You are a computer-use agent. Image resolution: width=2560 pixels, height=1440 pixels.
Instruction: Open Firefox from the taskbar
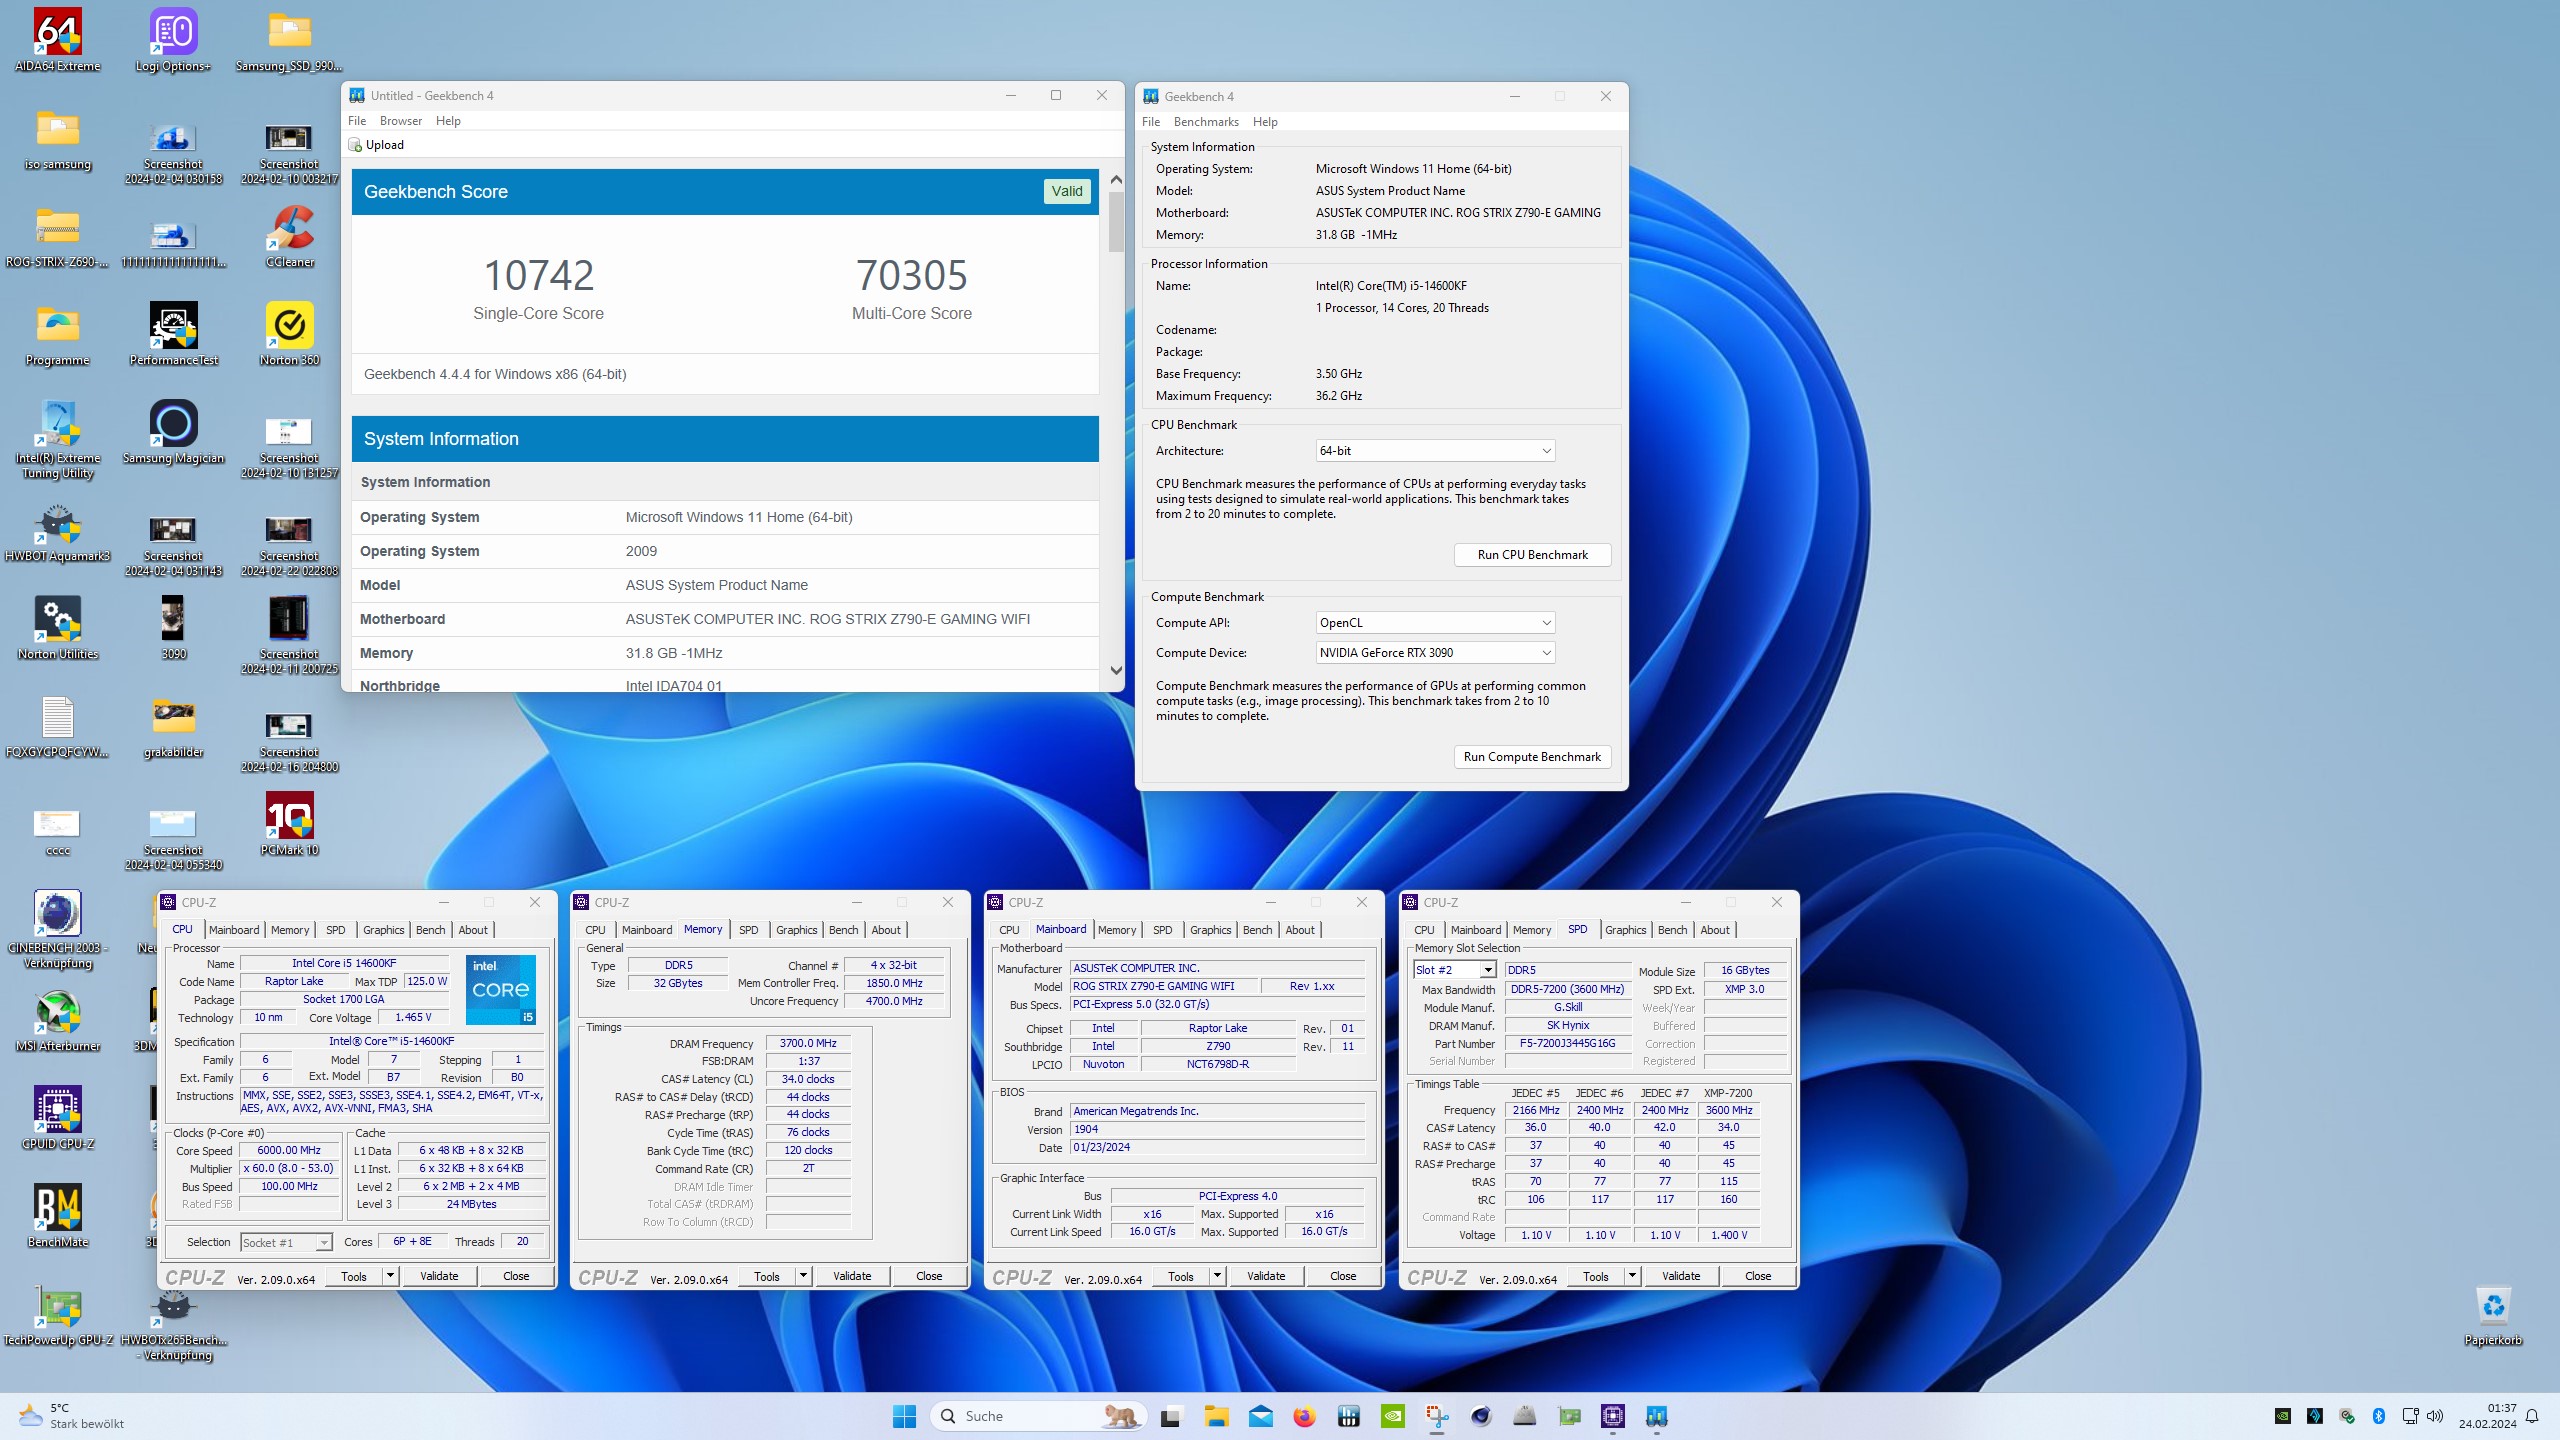pos(1304,1416)
